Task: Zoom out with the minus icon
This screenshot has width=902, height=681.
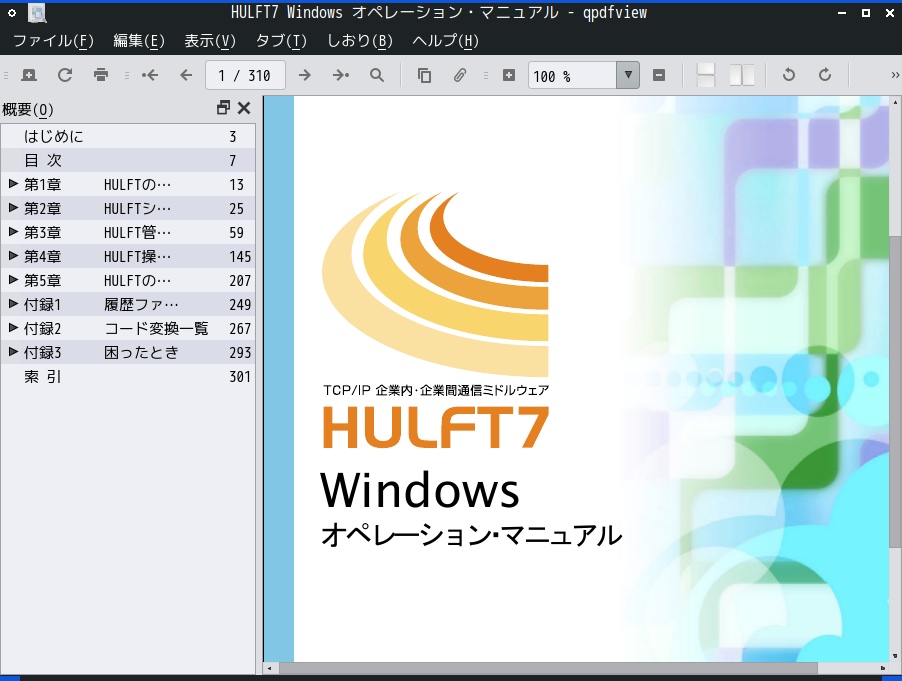Action: click(659, 75)
